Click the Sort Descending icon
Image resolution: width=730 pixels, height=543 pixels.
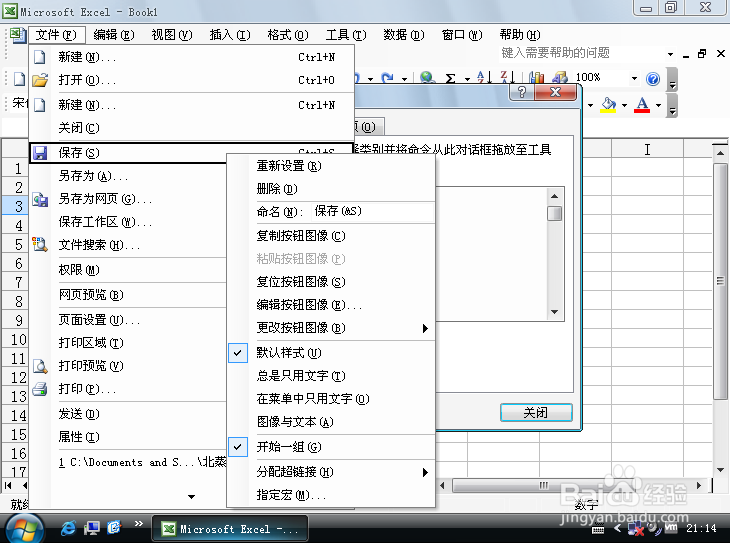(507, 77)
